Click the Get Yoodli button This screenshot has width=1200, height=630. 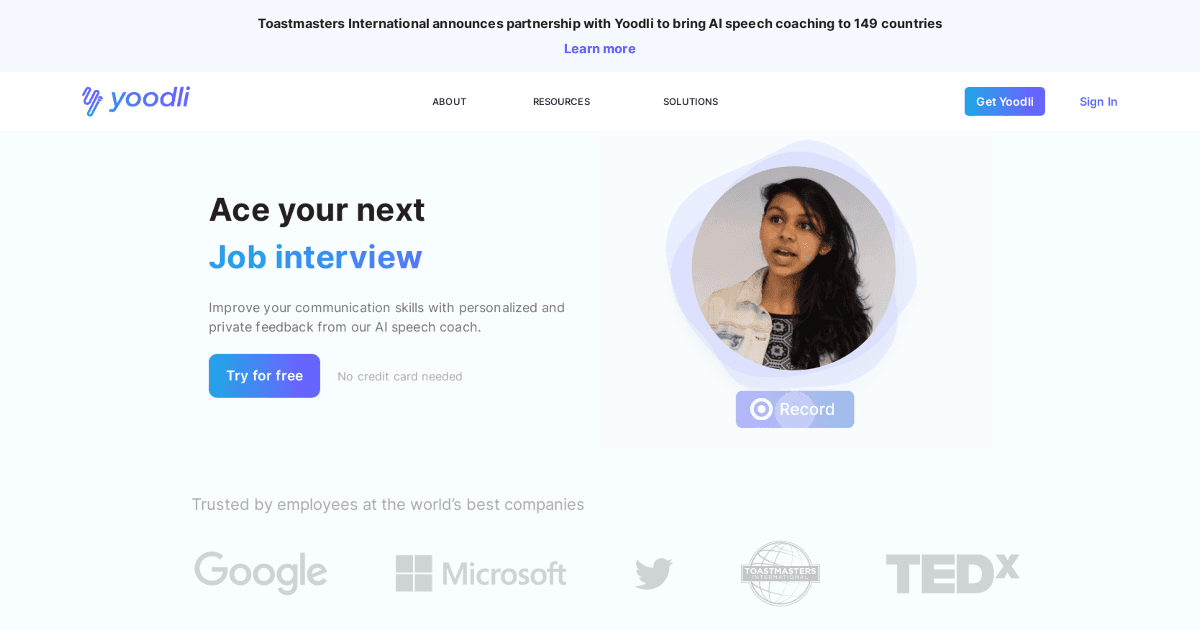click(x=1004, y=101)
